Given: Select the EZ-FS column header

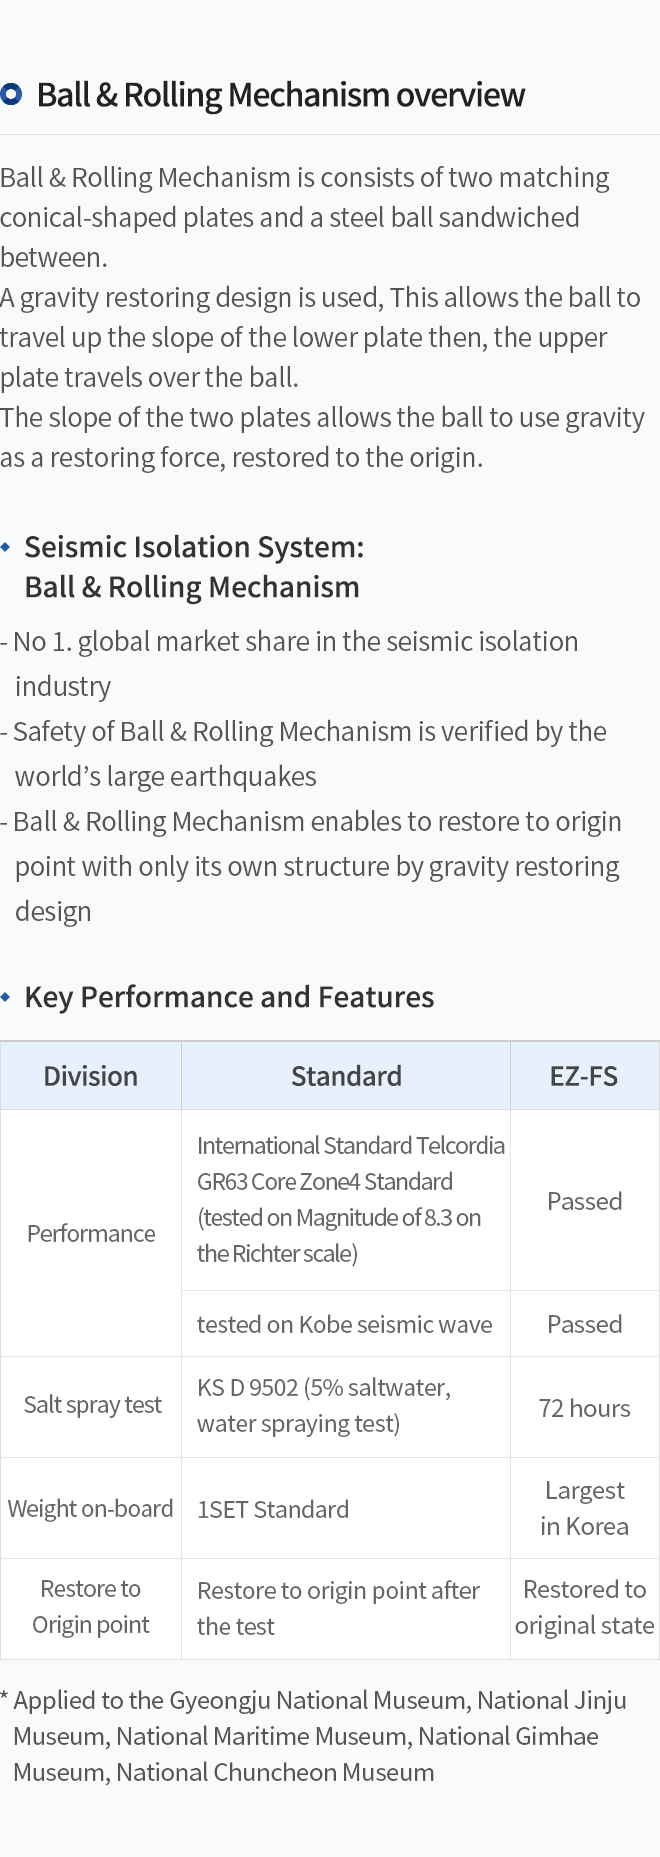Looking at the screenshot, I should tap(584, 1076).
